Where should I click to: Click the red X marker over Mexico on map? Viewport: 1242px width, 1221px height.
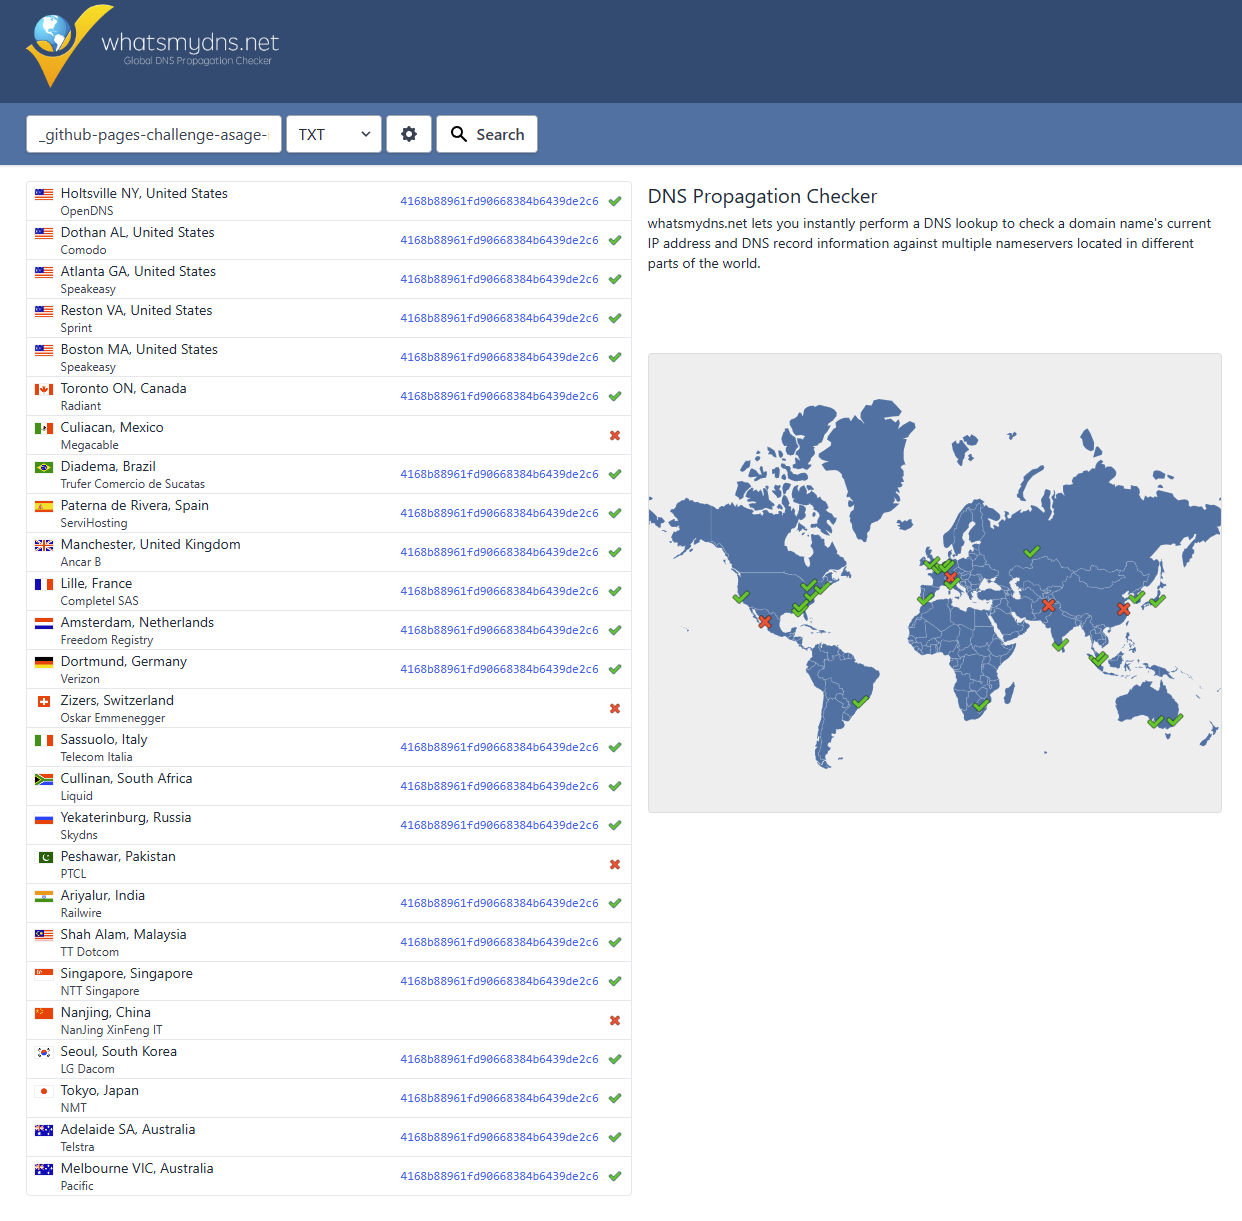click(x=764, y=622)
